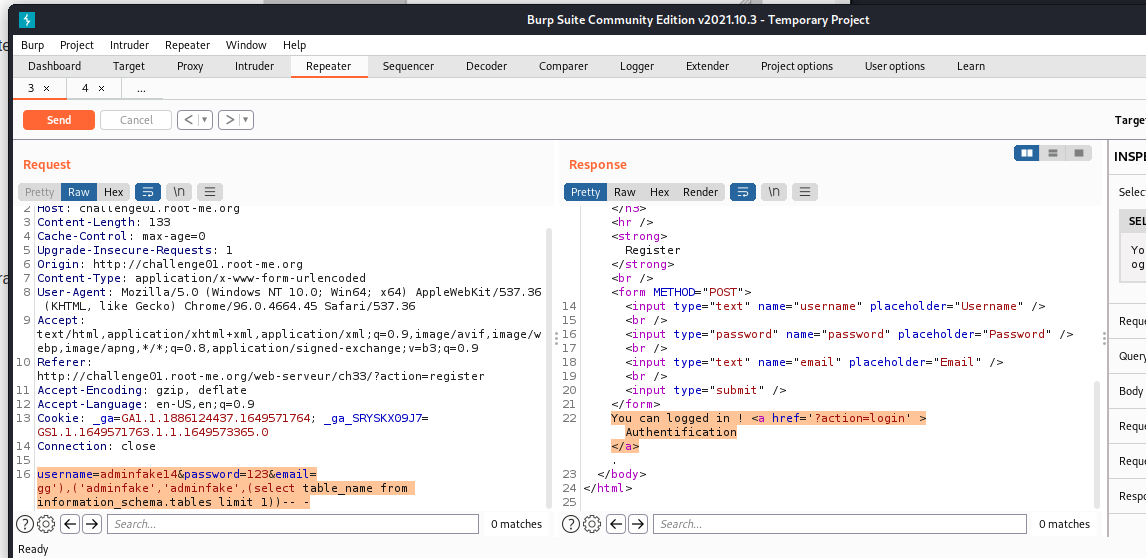Select side-by-side split layout icon
1146x558 pixels.
pyautogui.click(x=1026, y=153)
